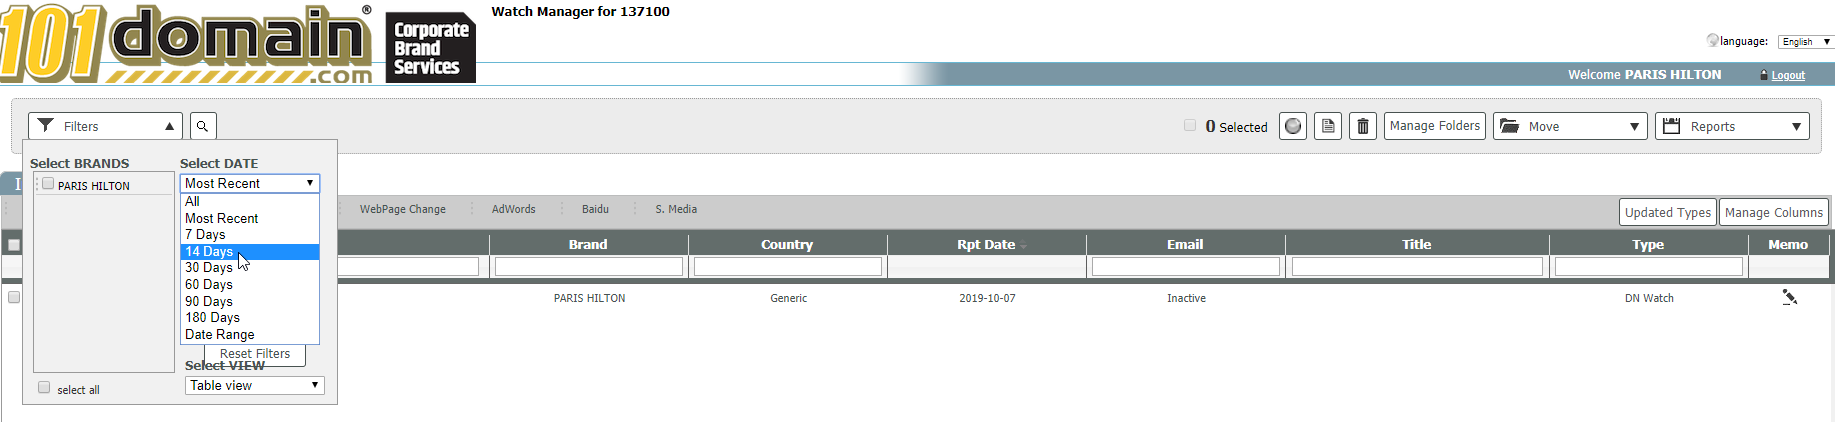Expand the Table view dropdown
This screenshot has width=1835, height=422.
click(x=254, y=385)
